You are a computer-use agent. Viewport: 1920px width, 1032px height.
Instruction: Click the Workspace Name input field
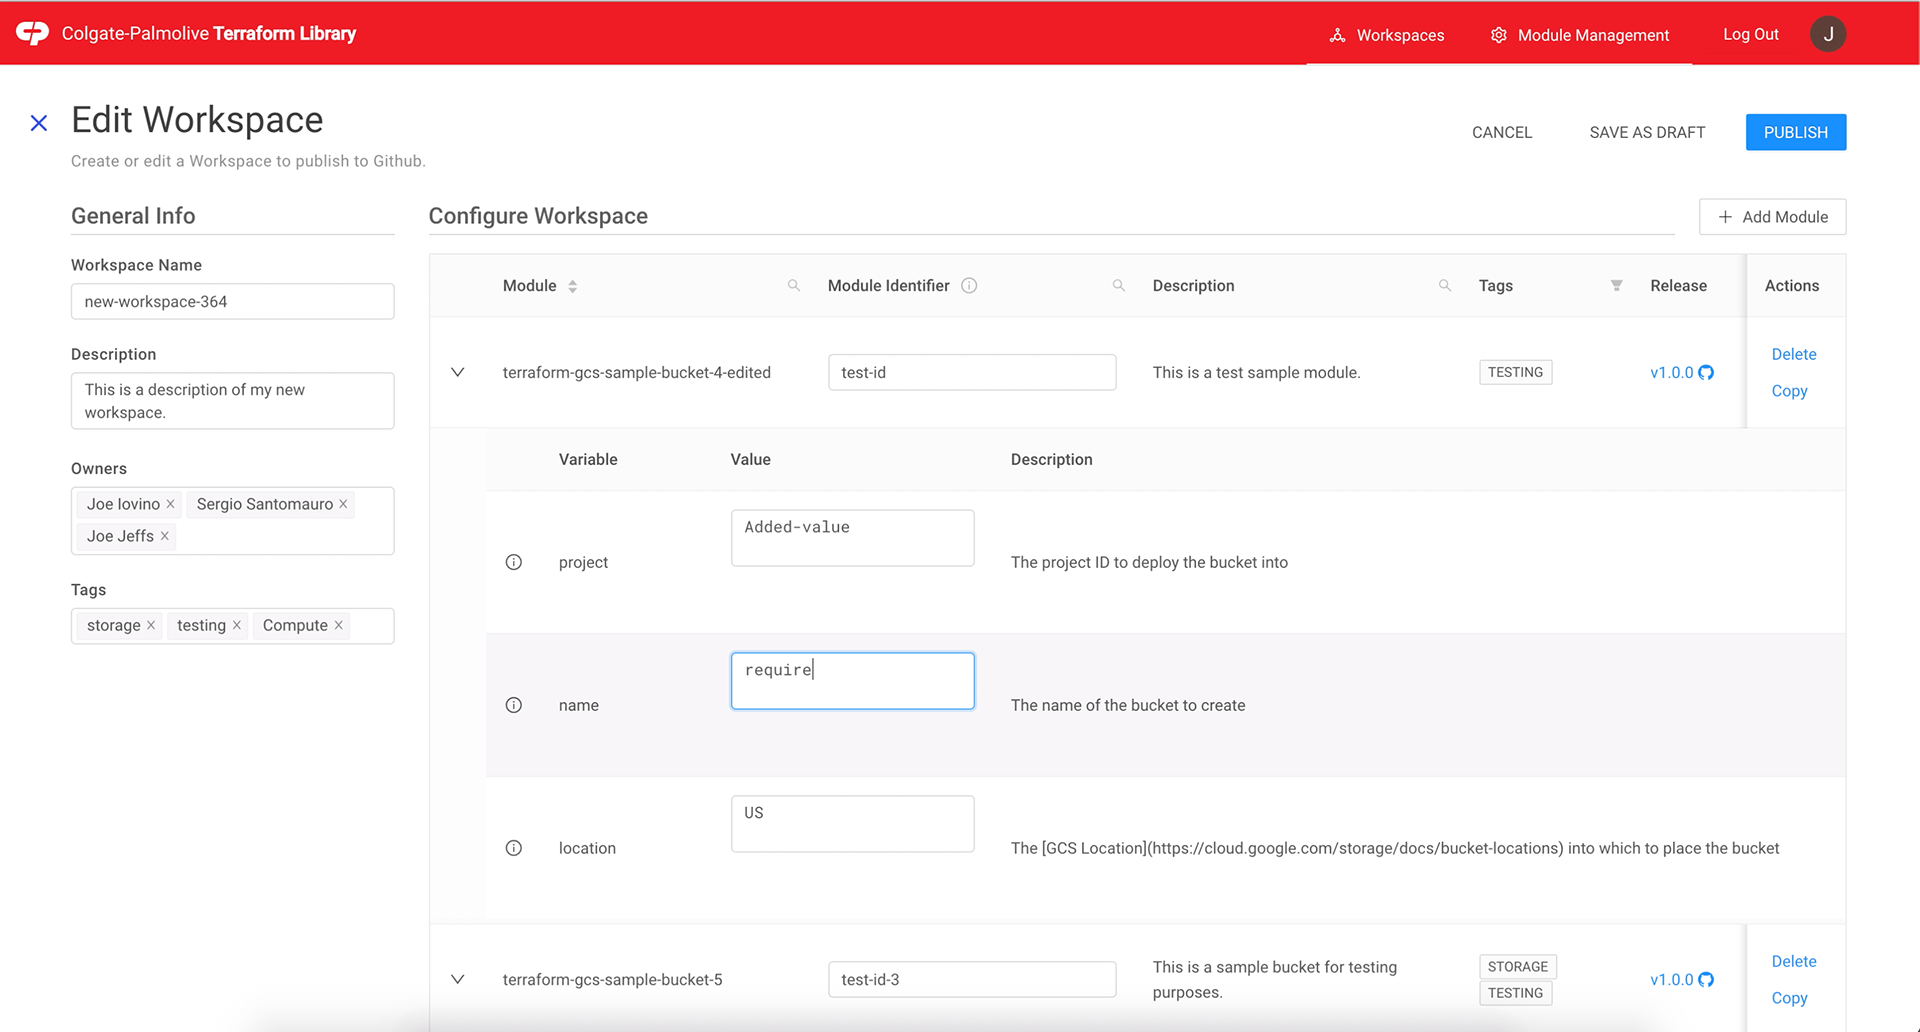click(232, 302)
